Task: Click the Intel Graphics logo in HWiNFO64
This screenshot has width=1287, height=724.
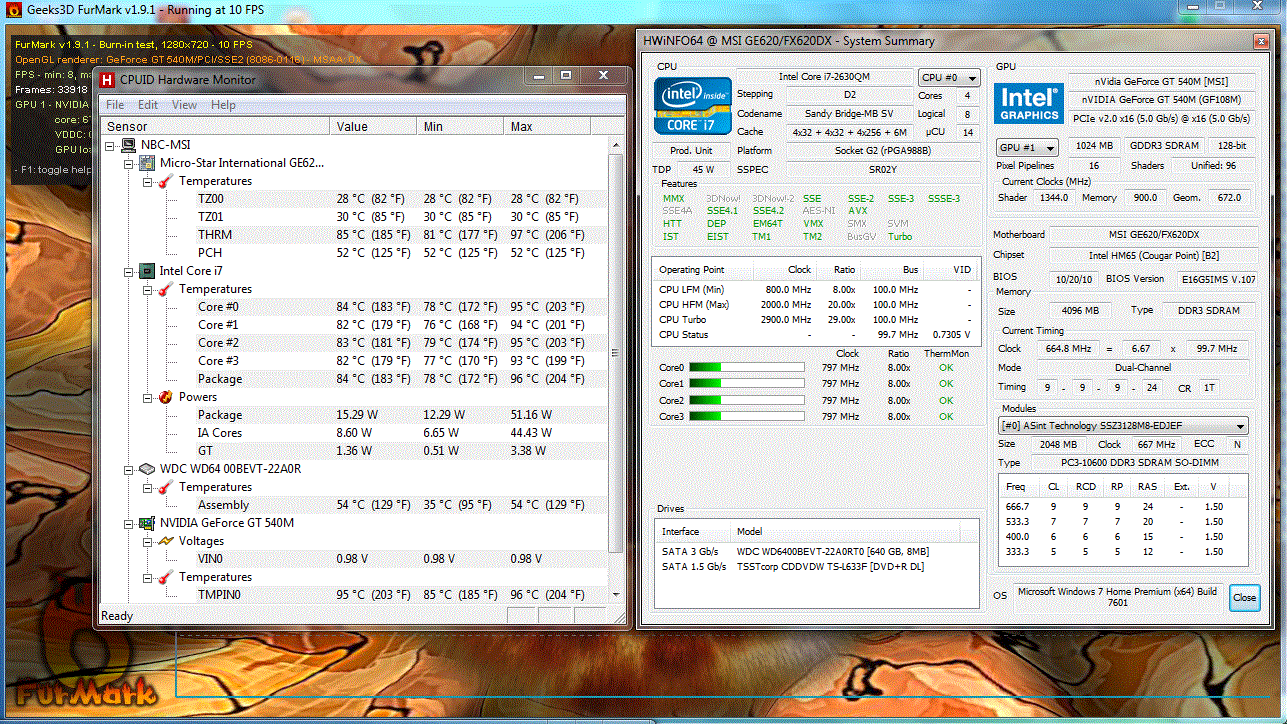Action: point(1028,104)
